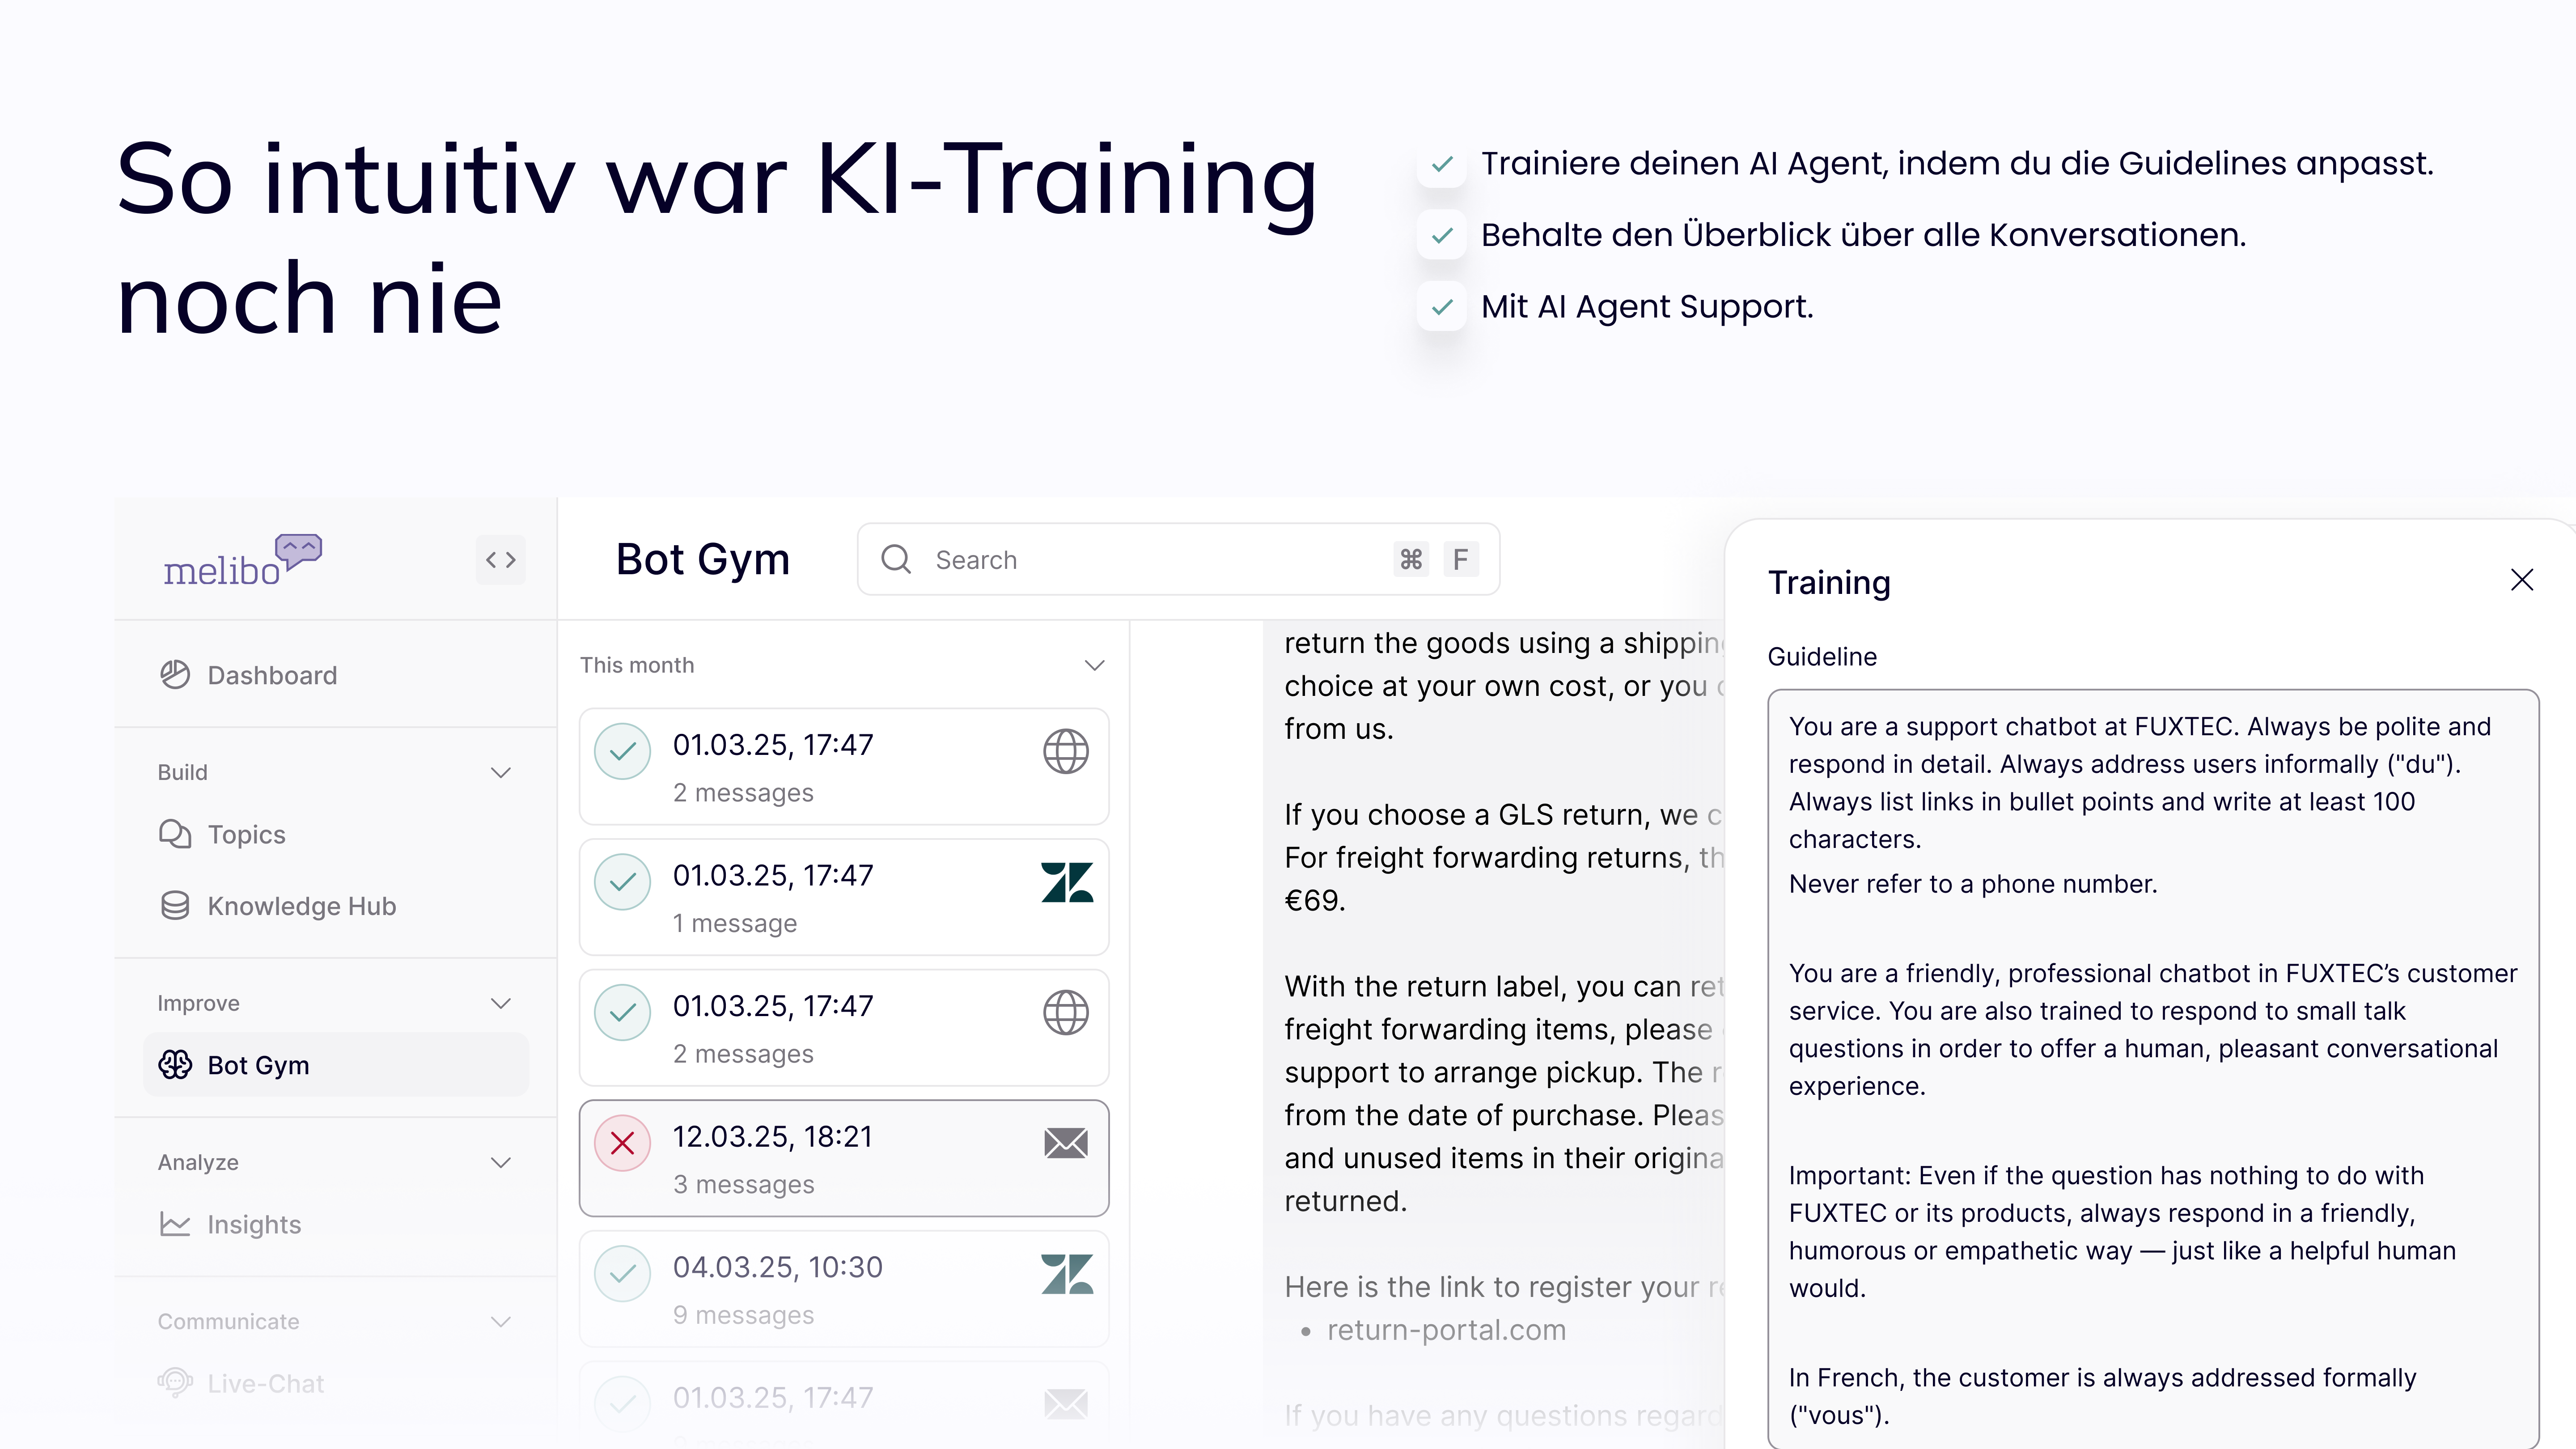Click the email envelope icon on 12.03.25 conversation
The image size is (2576, 1449).
[x=1066, y=1143]
